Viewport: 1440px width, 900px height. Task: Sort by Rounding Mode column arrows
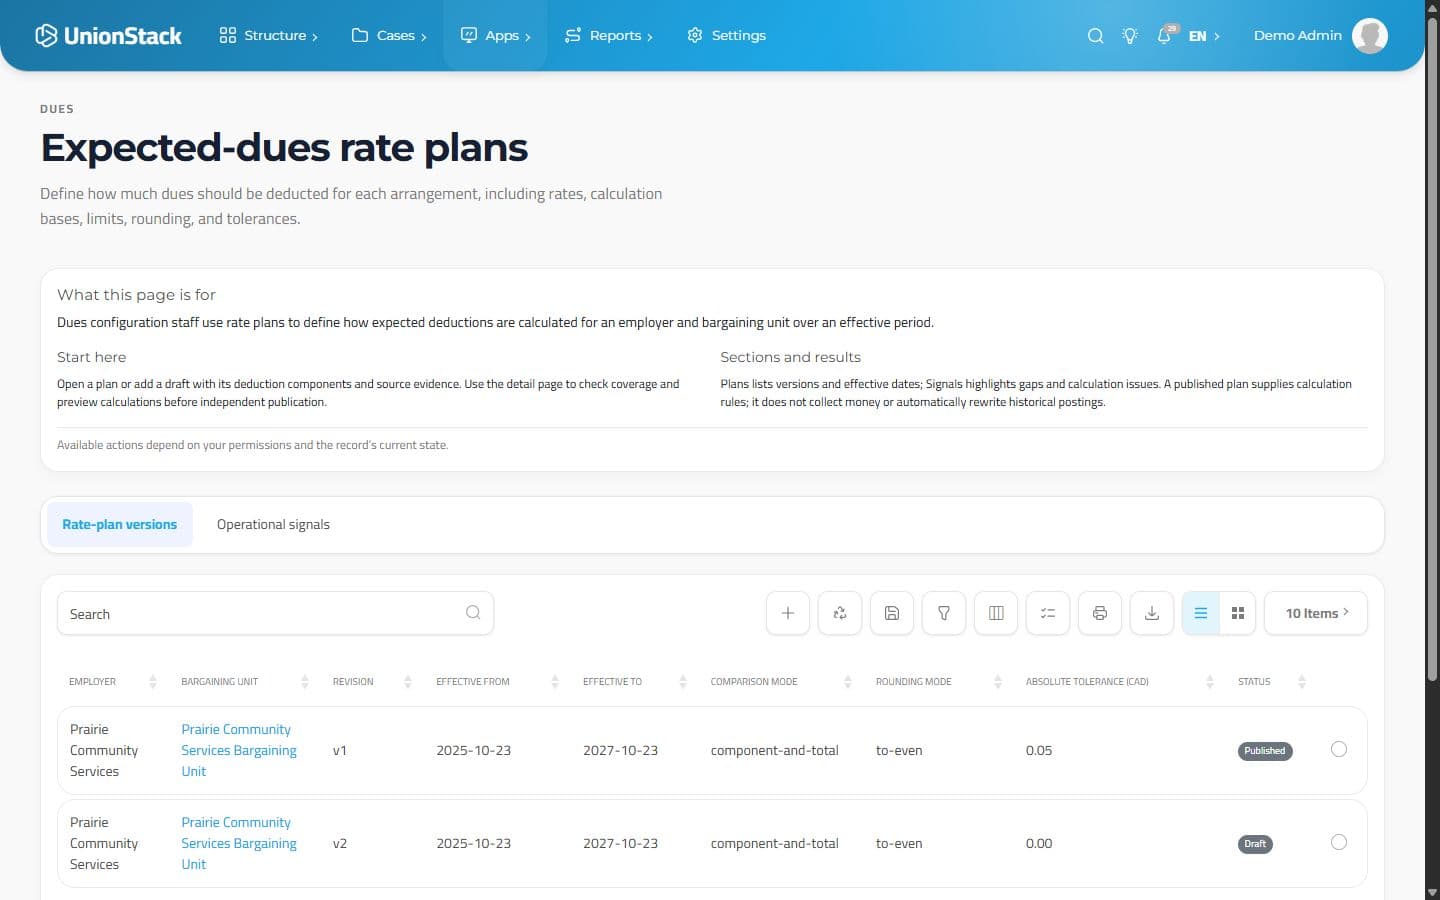(998, 682)
